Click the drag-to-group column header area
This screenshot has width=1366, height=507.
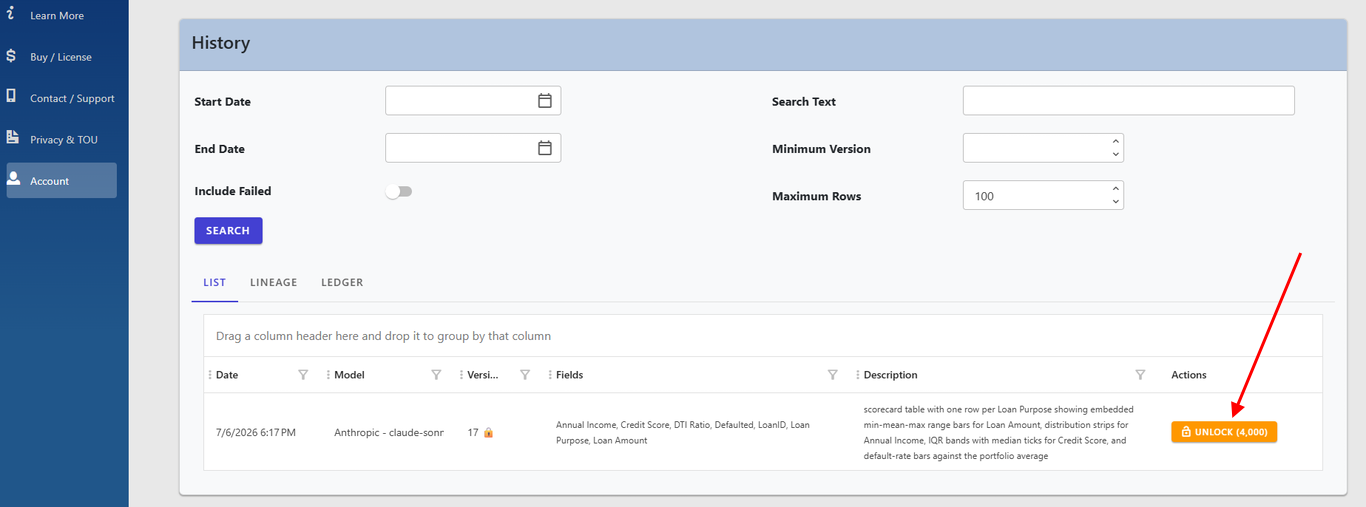pos(763,336)
